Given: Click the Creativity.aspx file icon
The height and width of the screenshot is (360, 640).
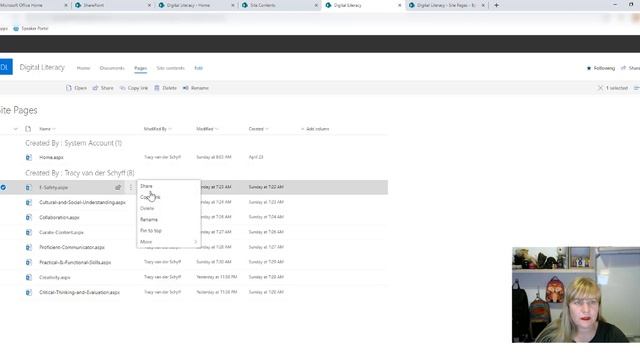Looking at the screenshot, I should (29, 277).
